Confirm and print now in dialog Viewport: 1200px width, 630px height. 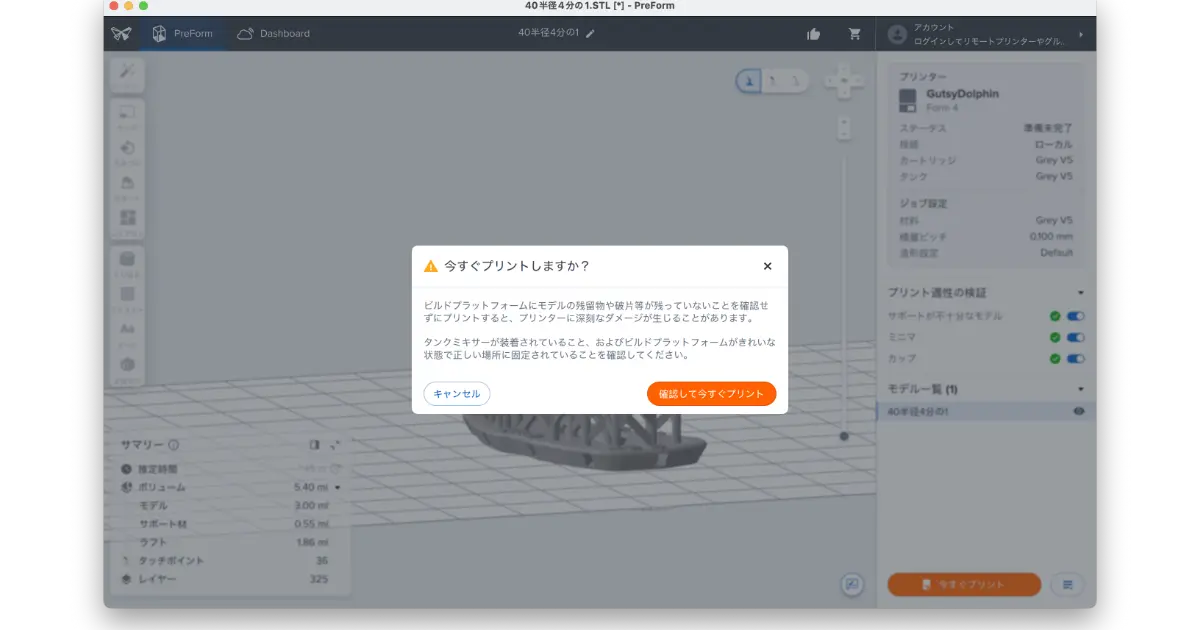tap(711, 394)
